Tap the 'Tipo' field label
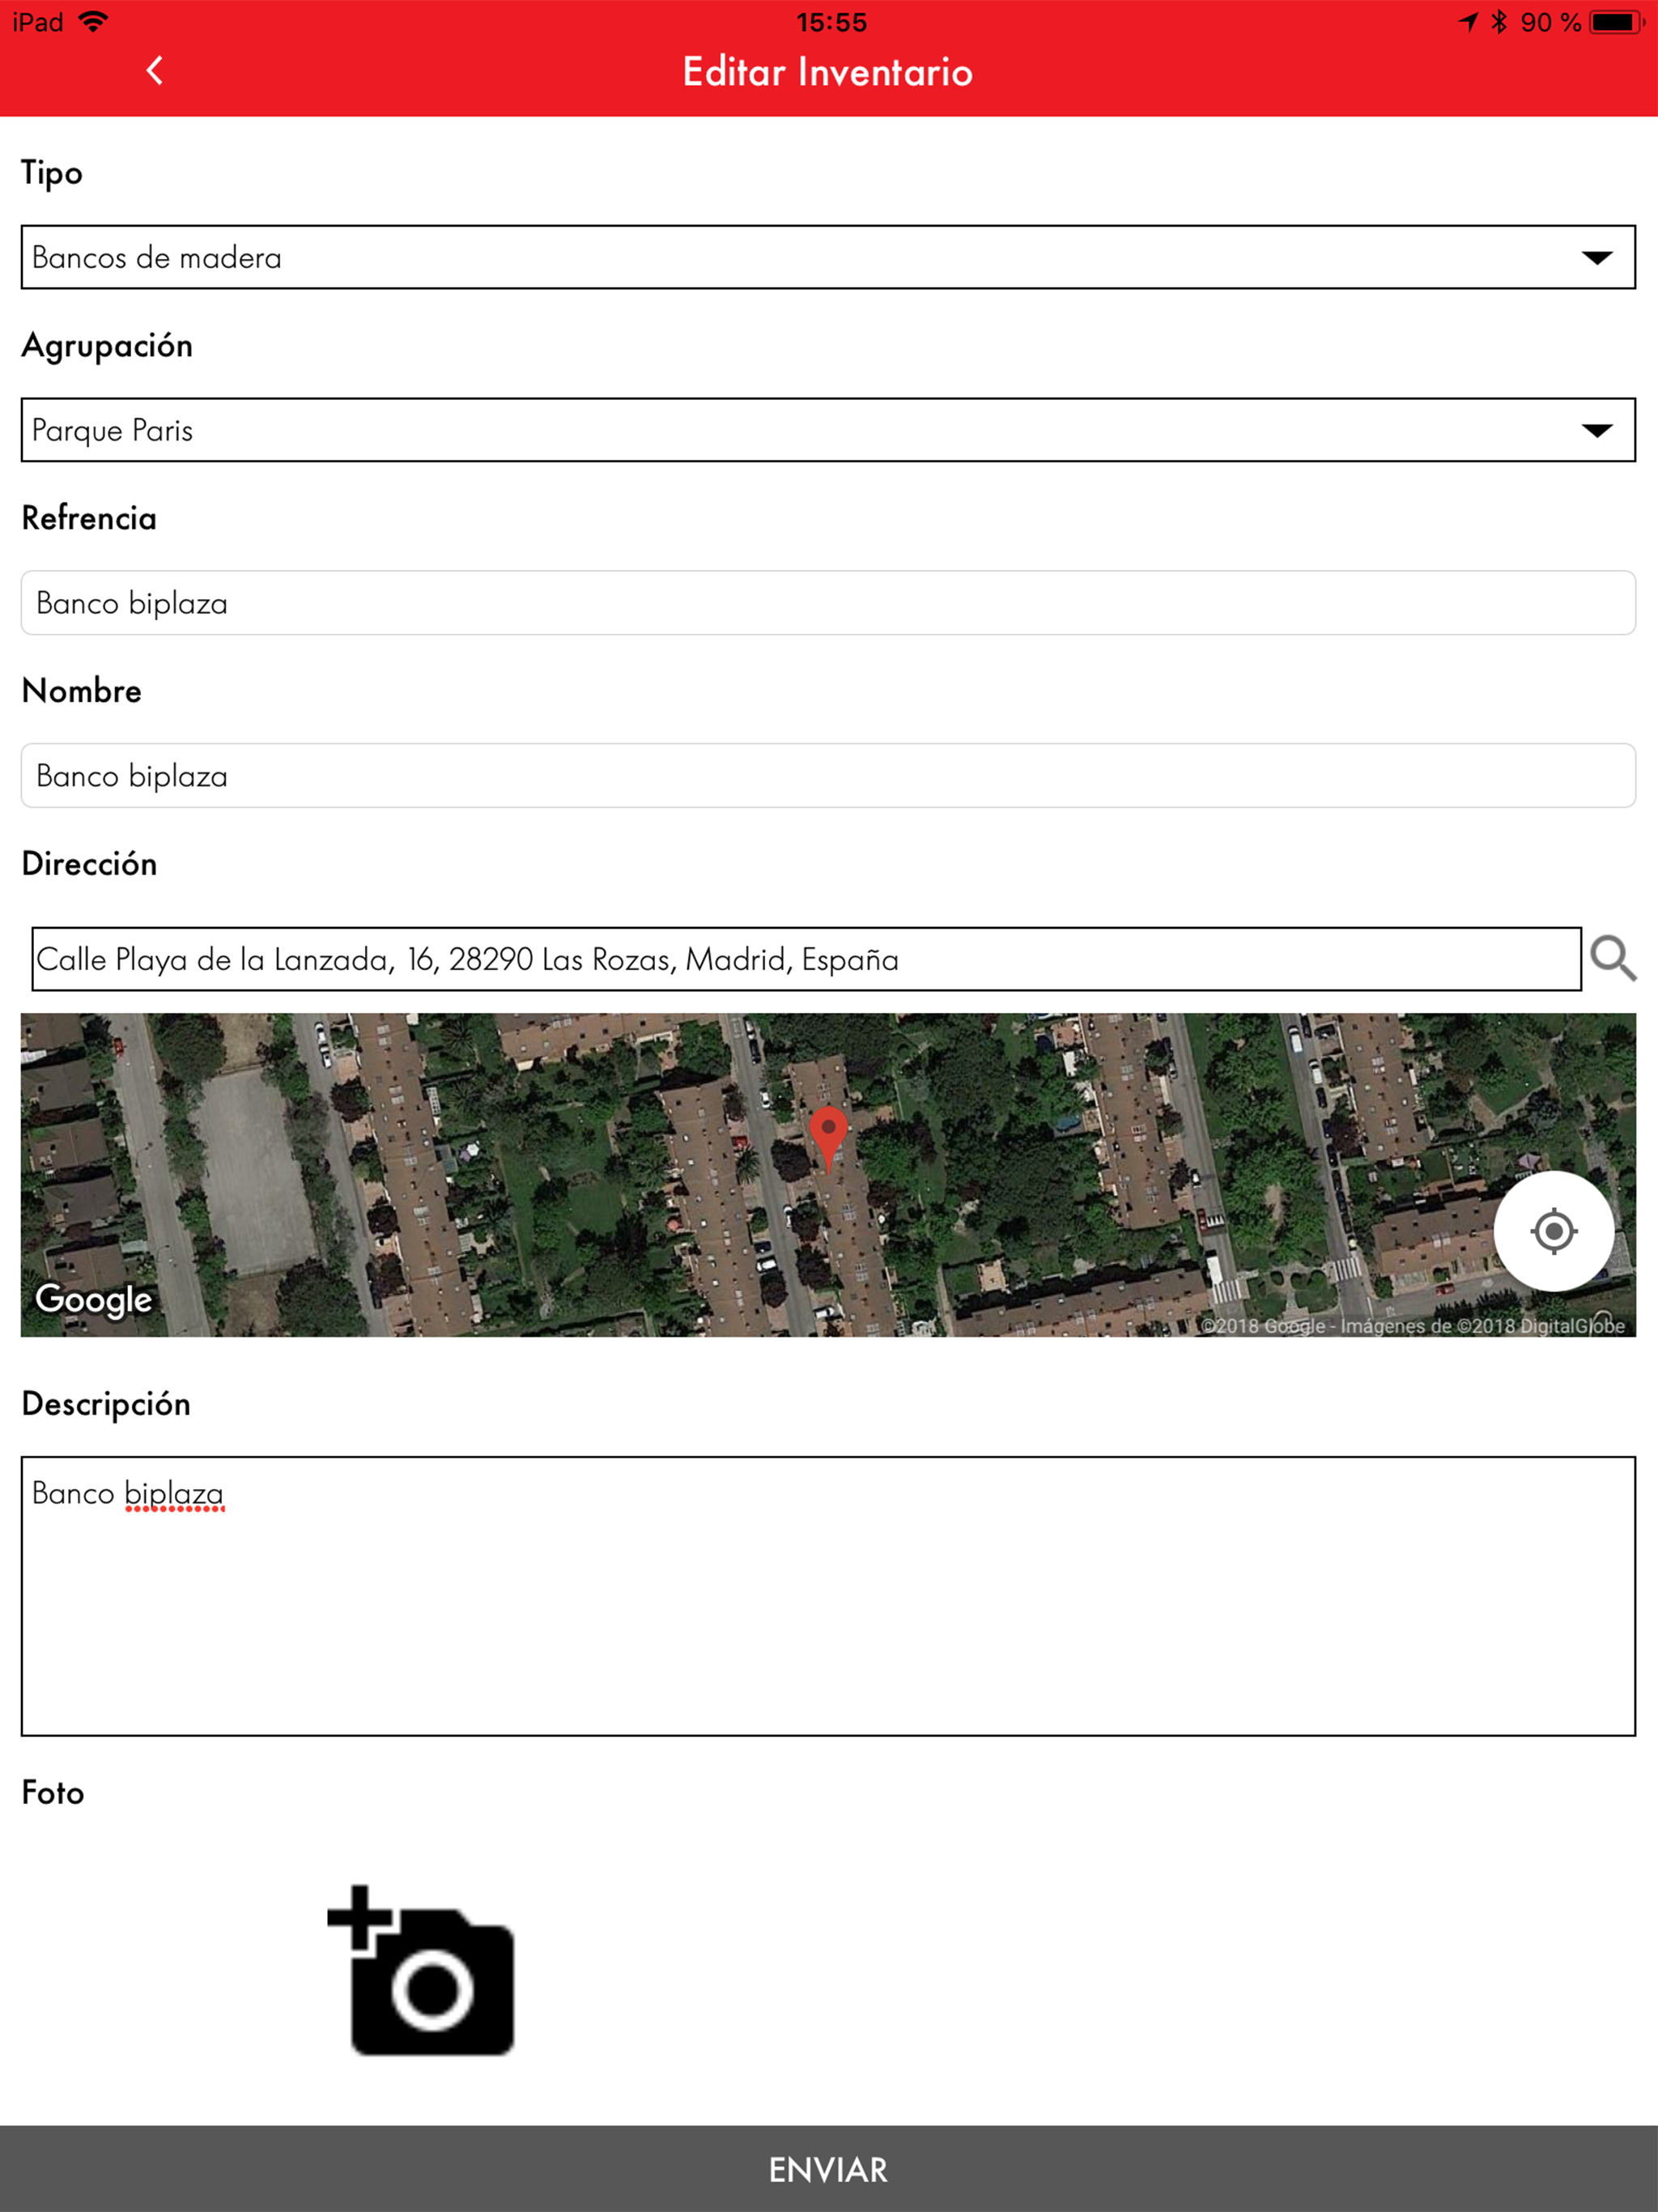Image resolution: width=1658 pixels, height=2212 pixels. [52, 173]
